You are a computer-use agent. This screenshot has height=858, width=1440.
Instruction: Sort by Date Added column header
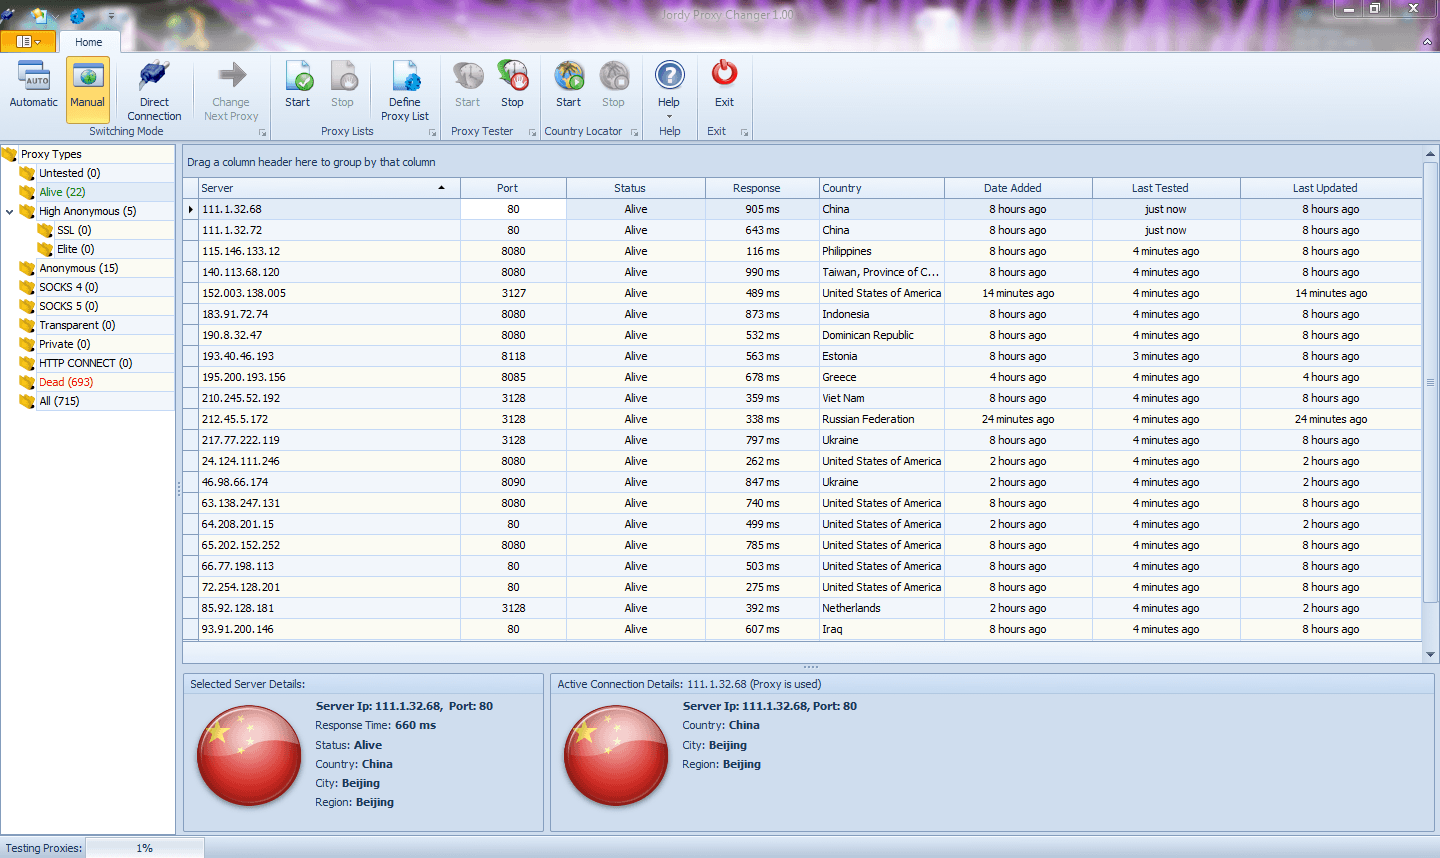(x=1018, y=188)
